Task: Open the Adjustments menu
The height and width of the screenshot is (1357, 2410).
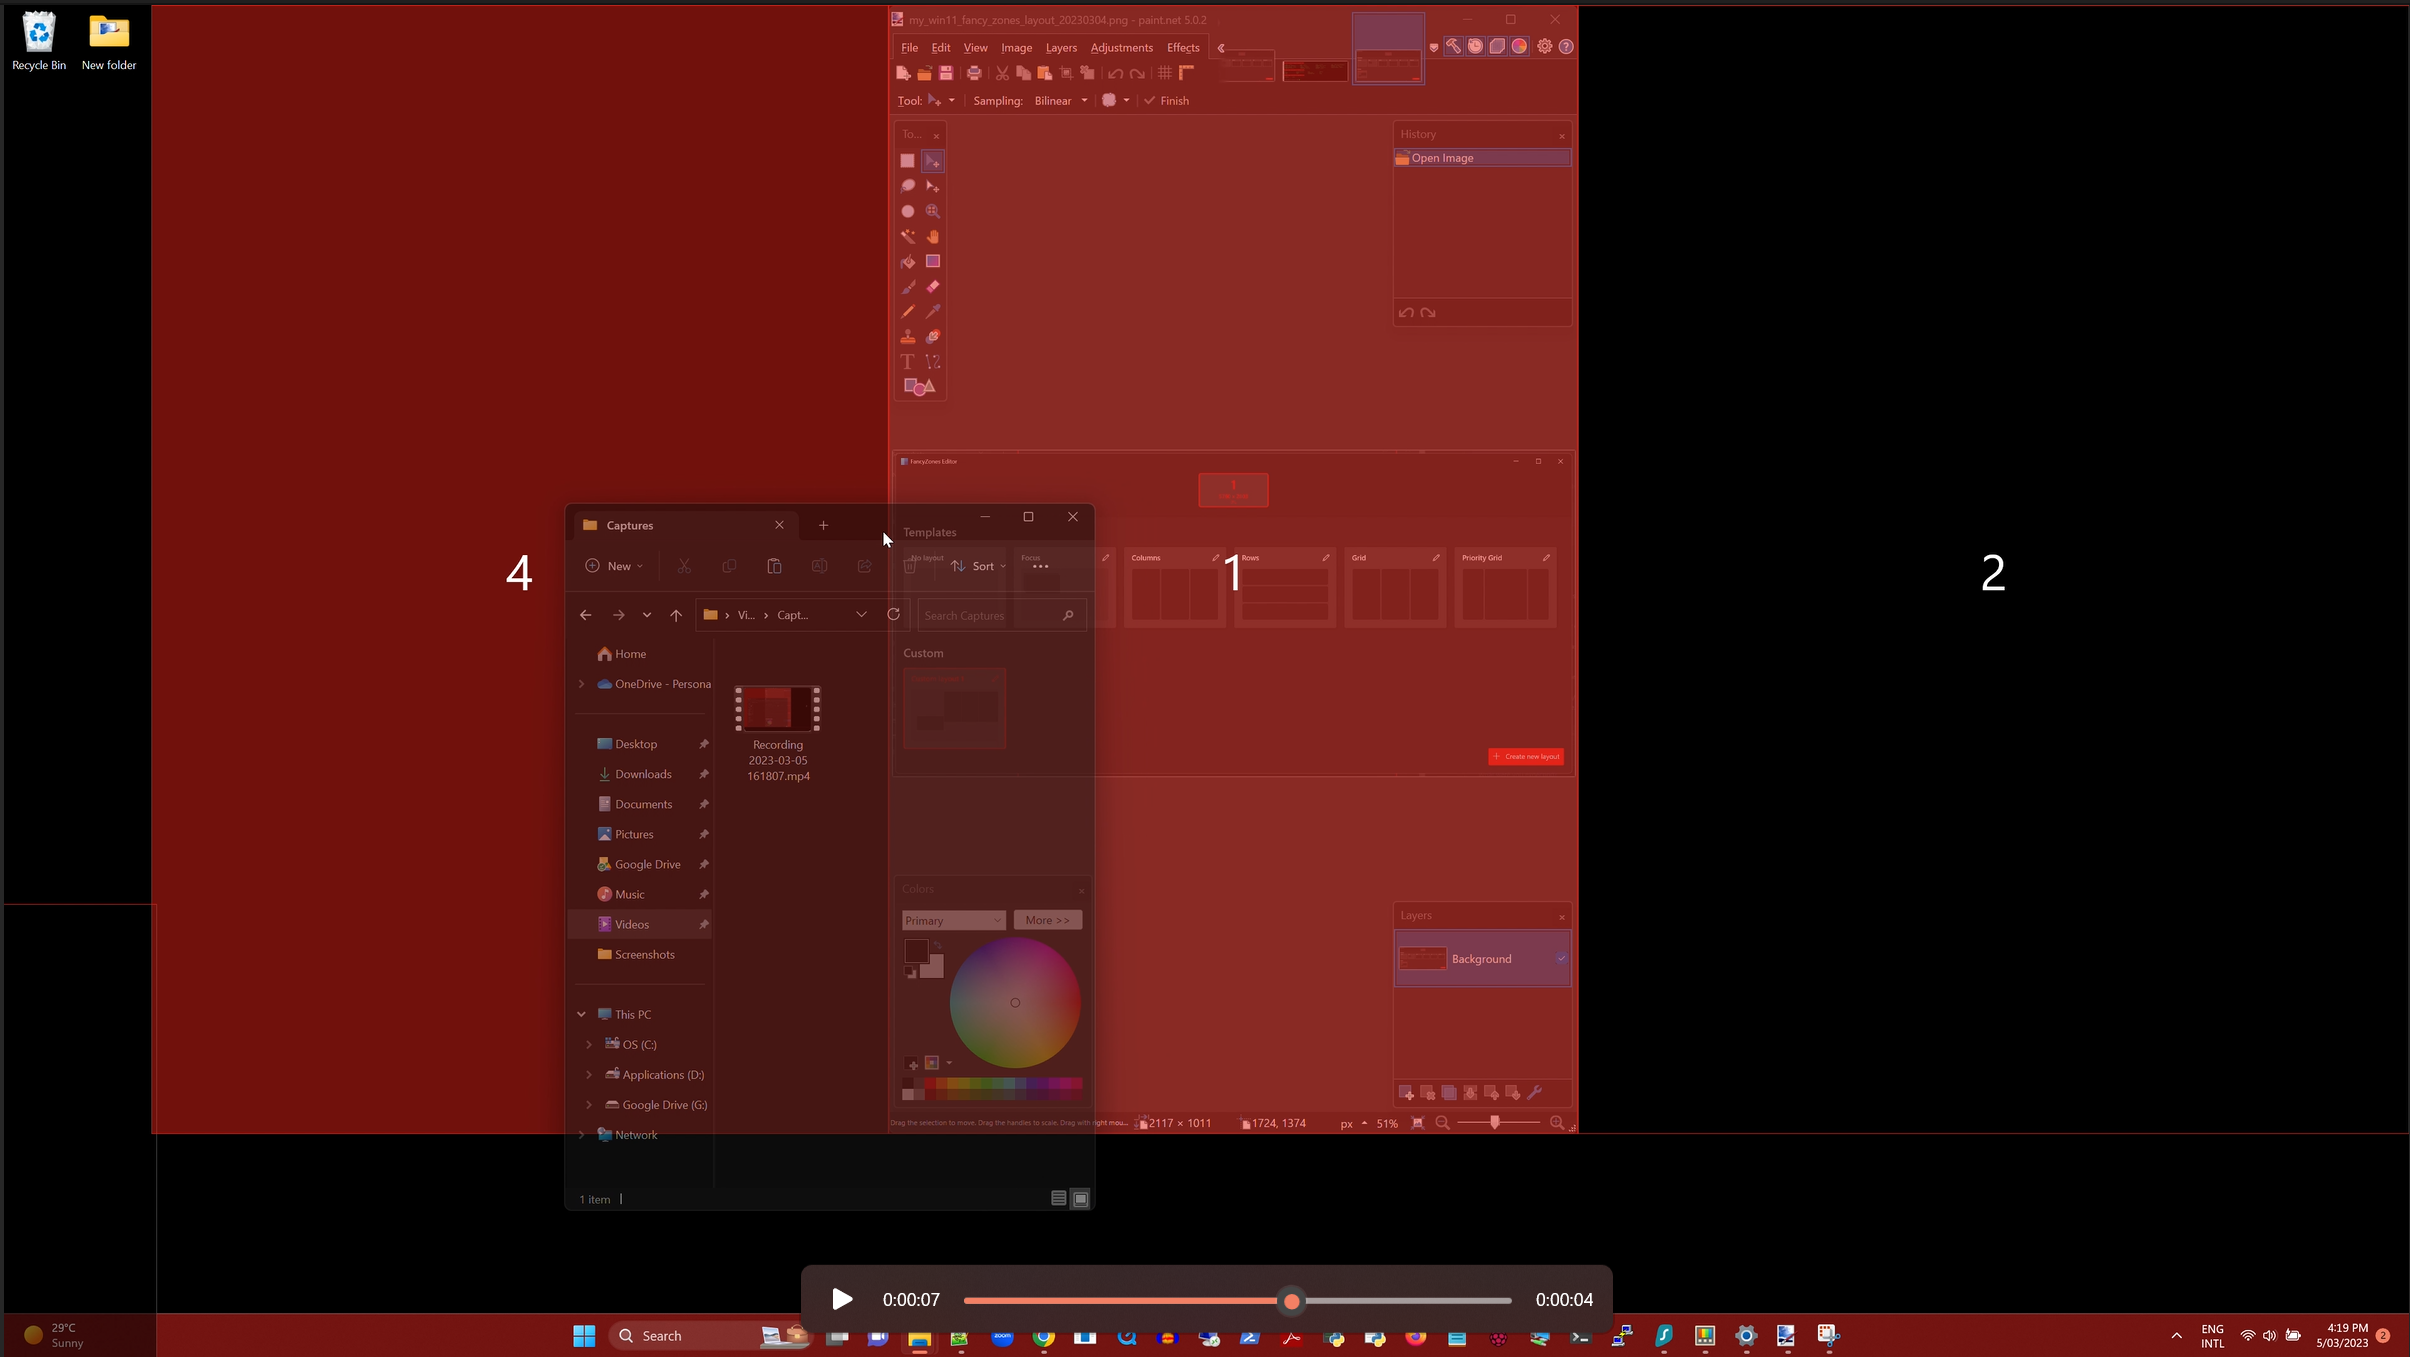Action: 1121,47
